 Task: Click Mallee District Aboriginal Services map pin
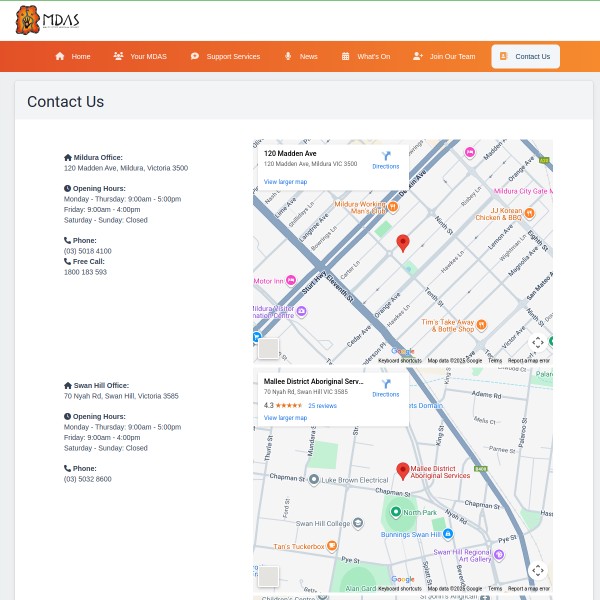coord(403,470)
